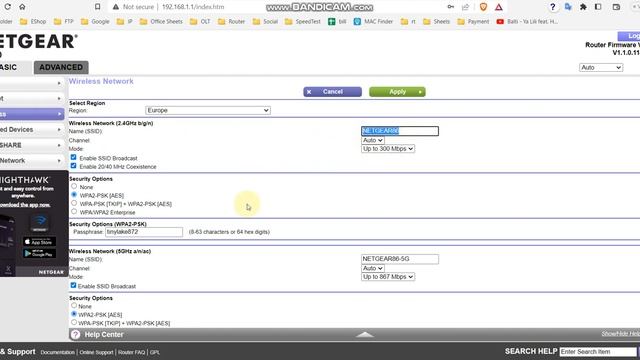Open the Attached Devices sidebar item
The width and height of the screenshot is (640, 360).
31,129
